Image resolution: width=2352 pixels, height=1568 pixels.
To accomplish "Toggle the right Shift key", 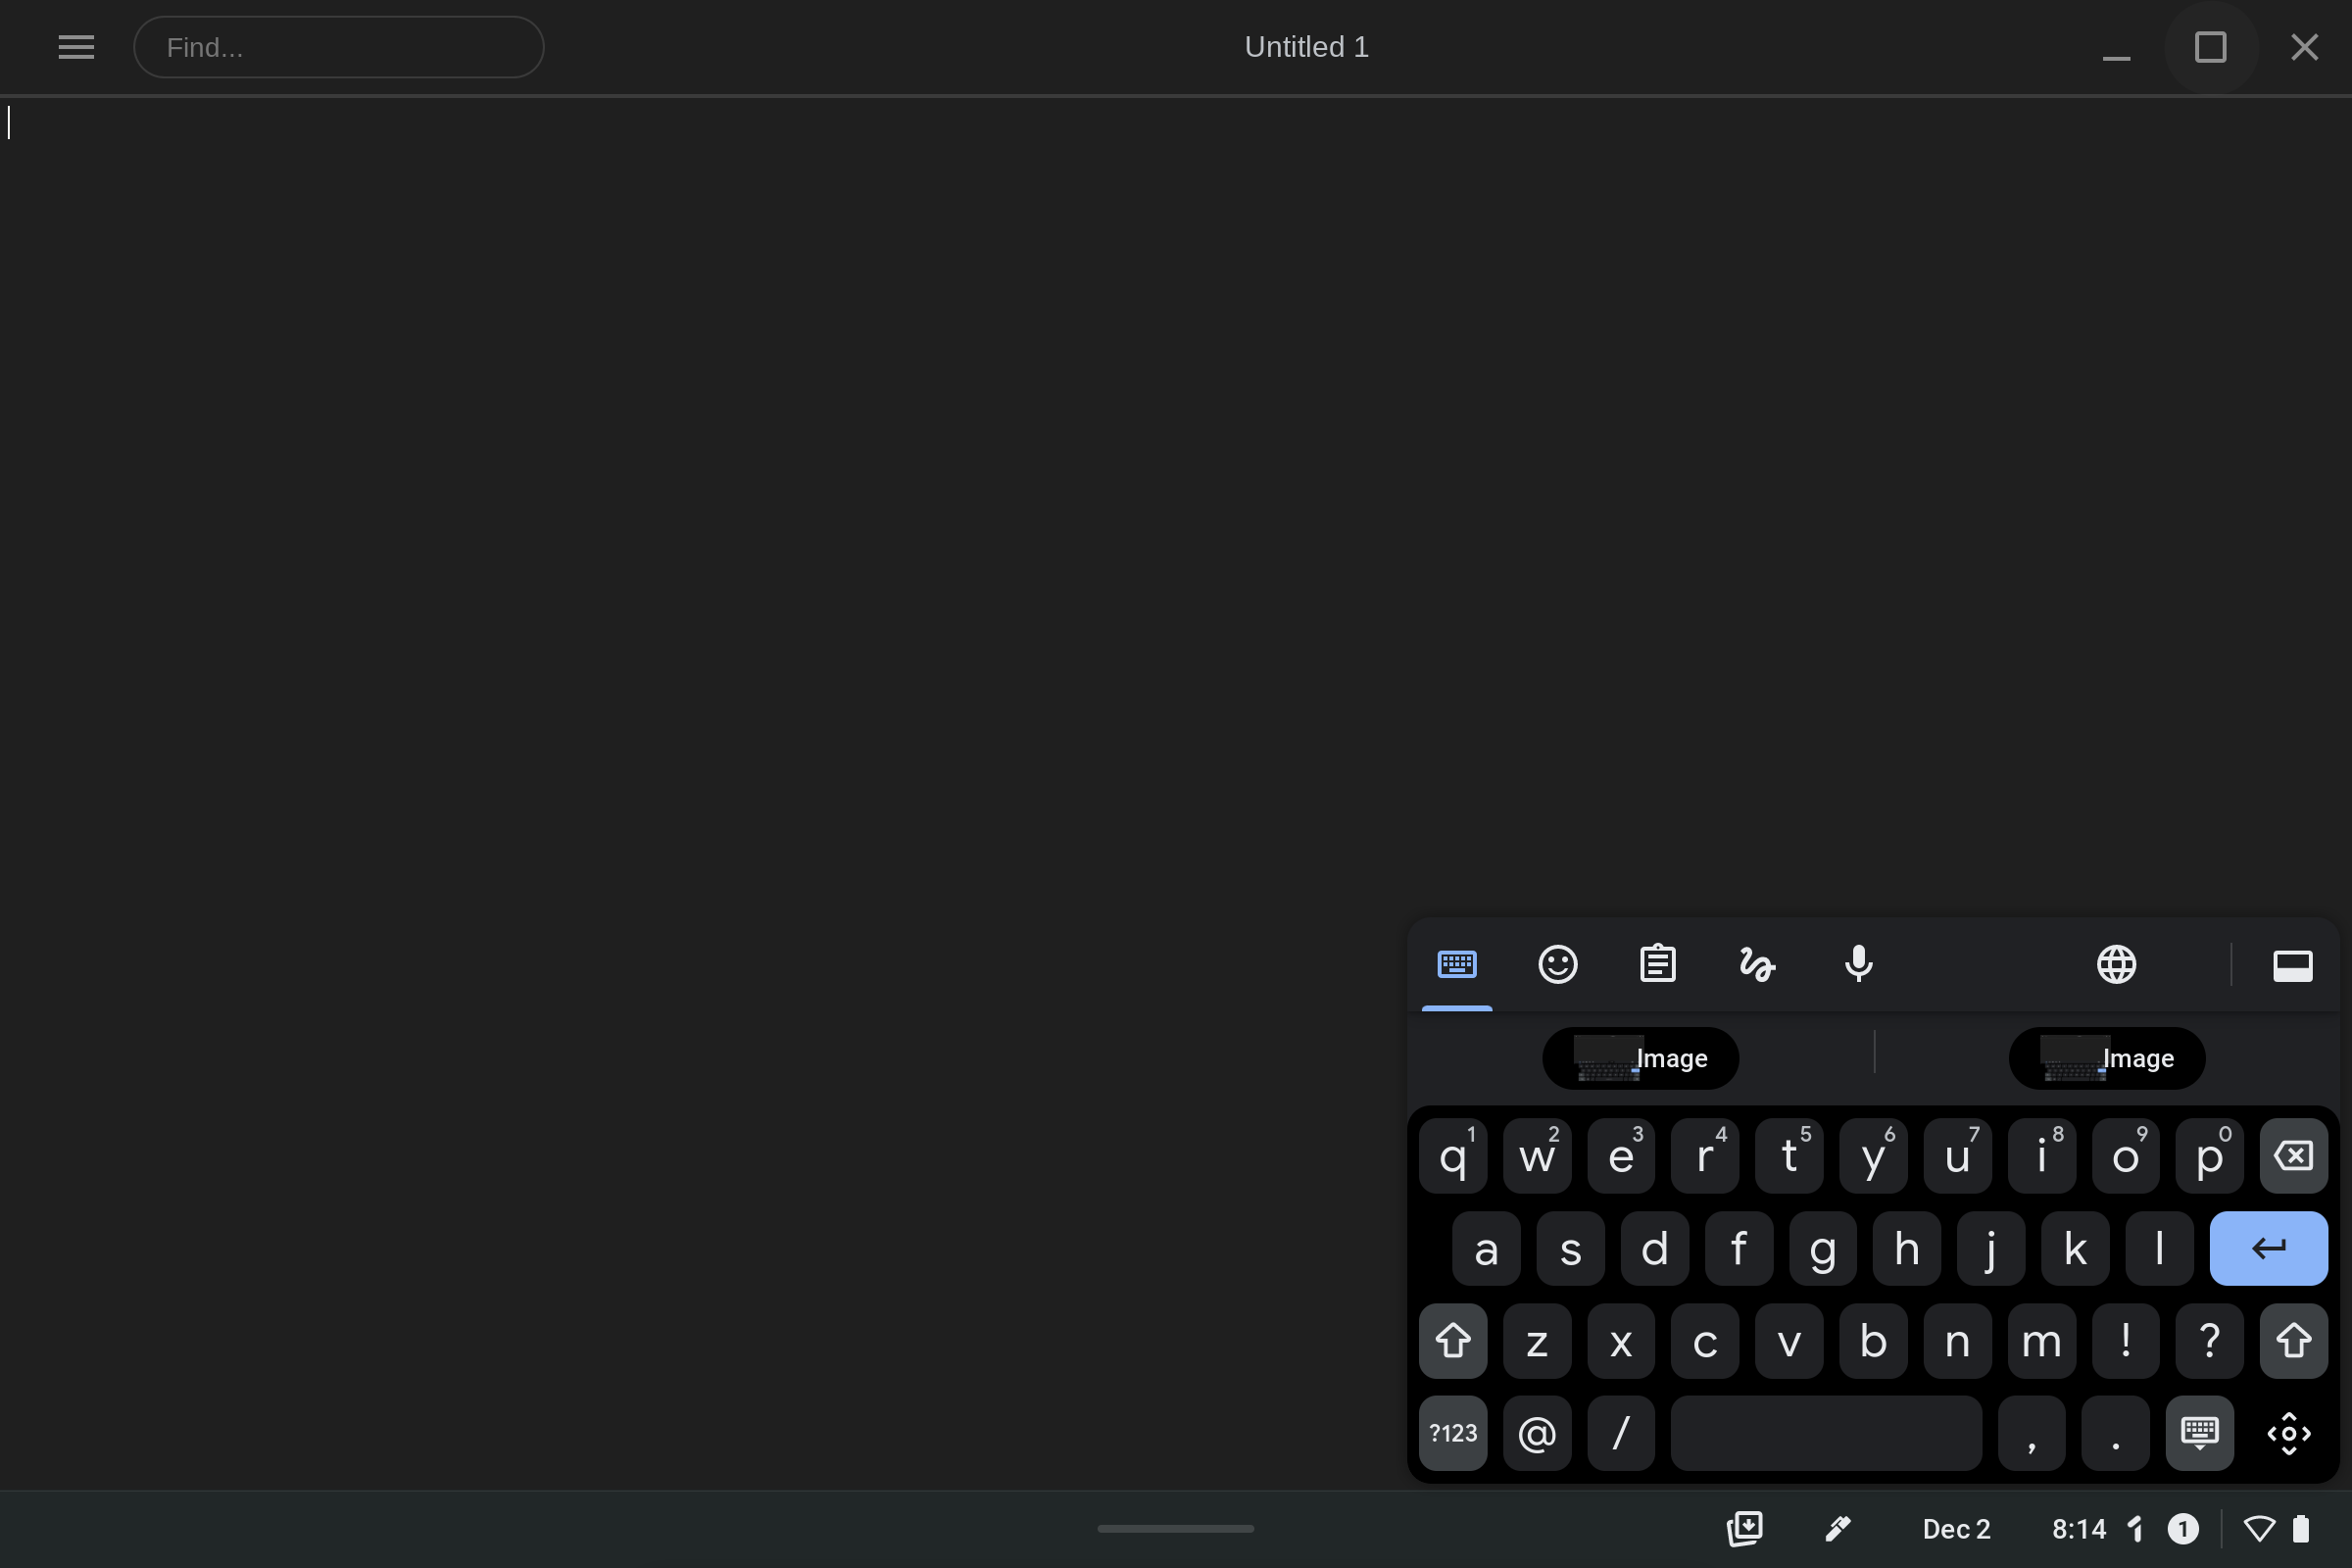I will click(x=2292, y=1341).
